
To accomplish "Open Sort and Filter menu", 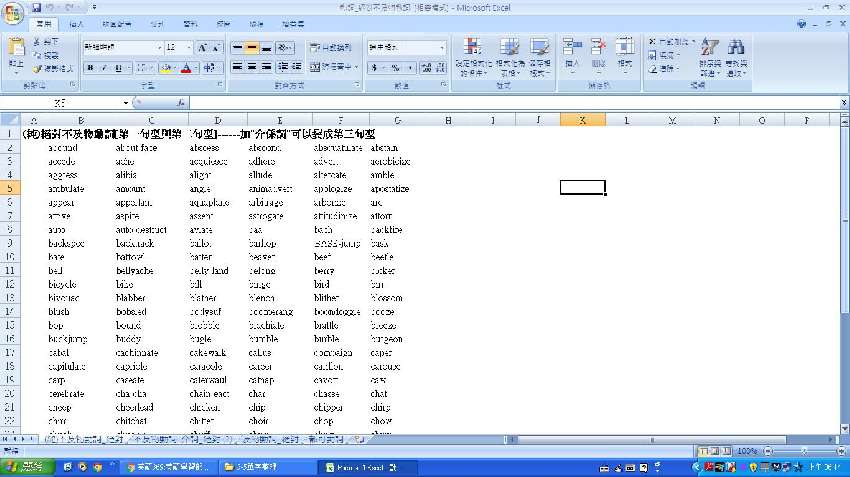I will (x=710, y=57).
